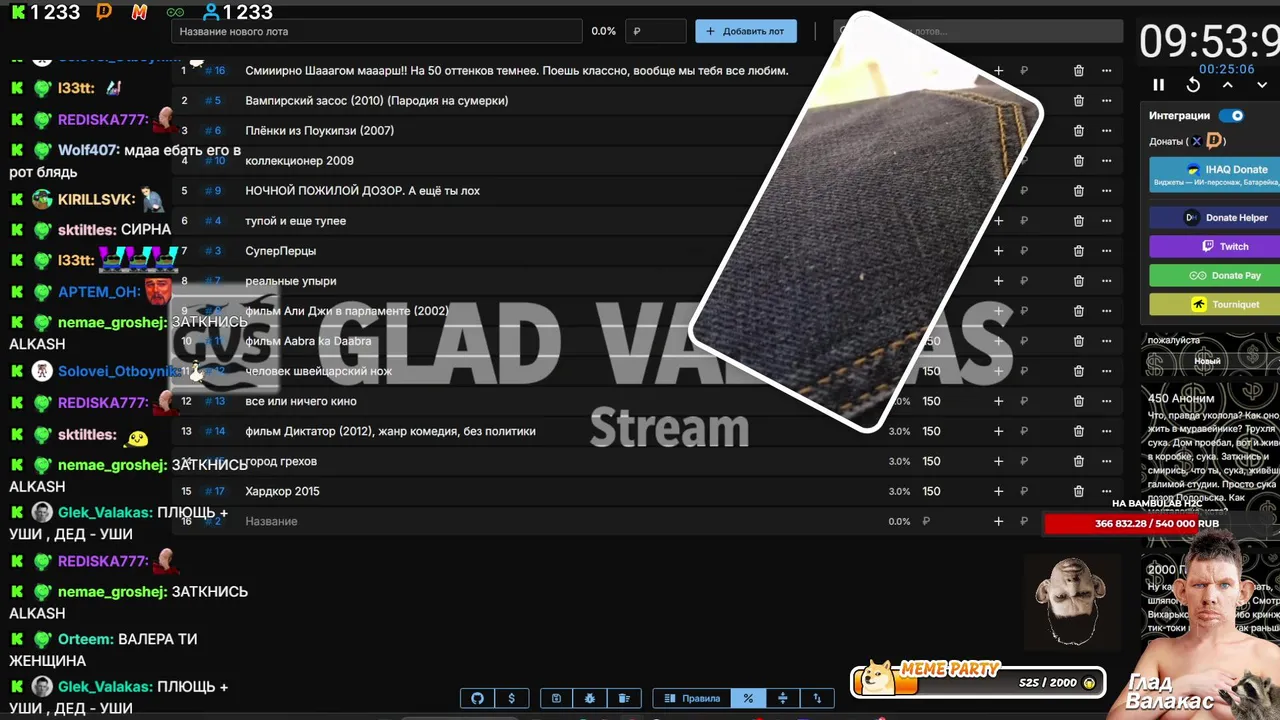
Task: Click the "Название нового лота" input field
Action: click(377, 31)
